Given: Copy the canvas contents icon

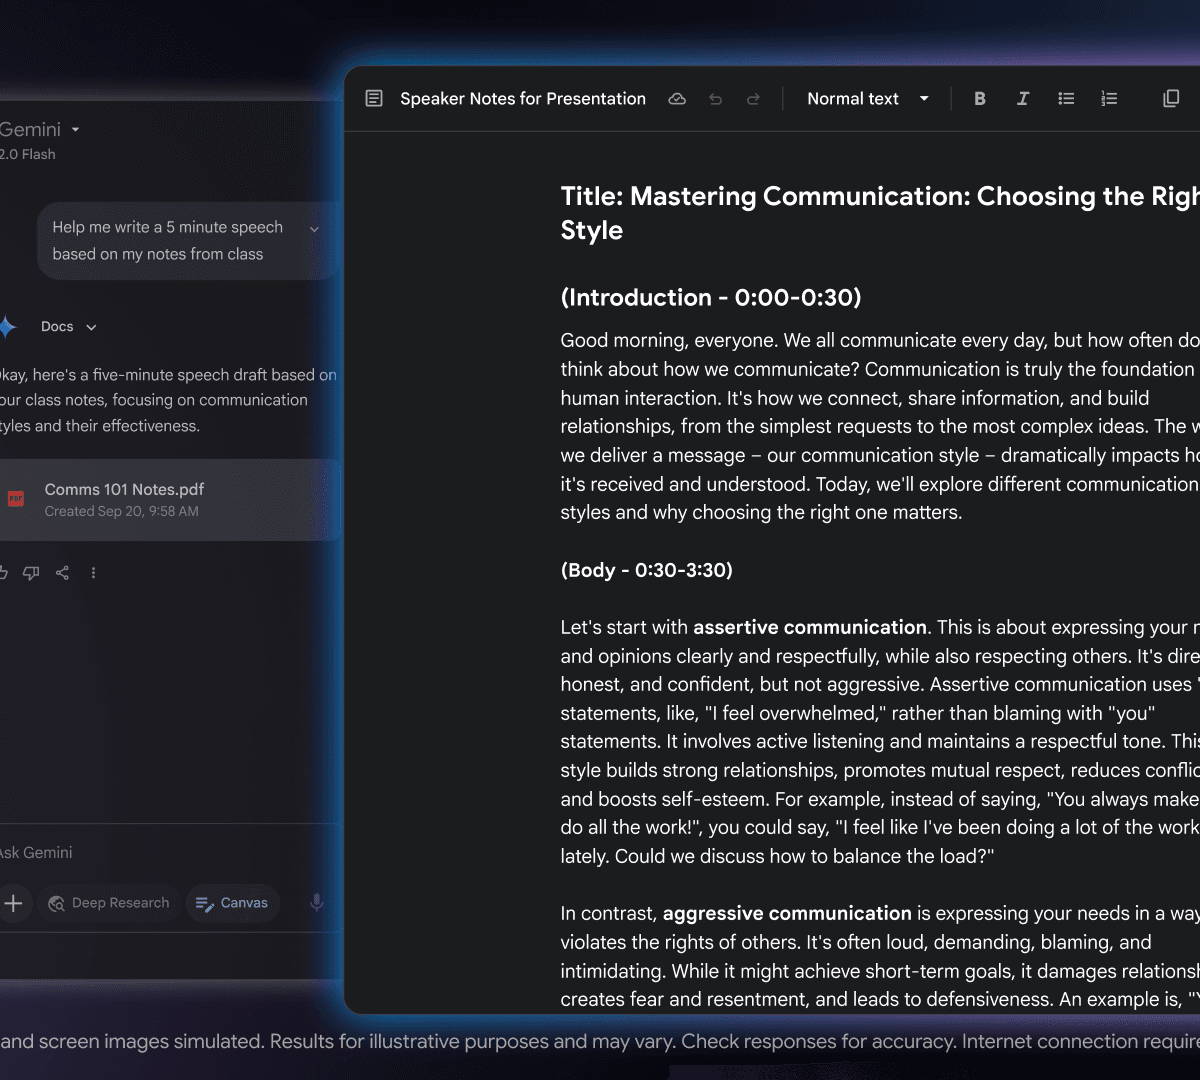Looking at the screenshot, I should click(1171, 99).
